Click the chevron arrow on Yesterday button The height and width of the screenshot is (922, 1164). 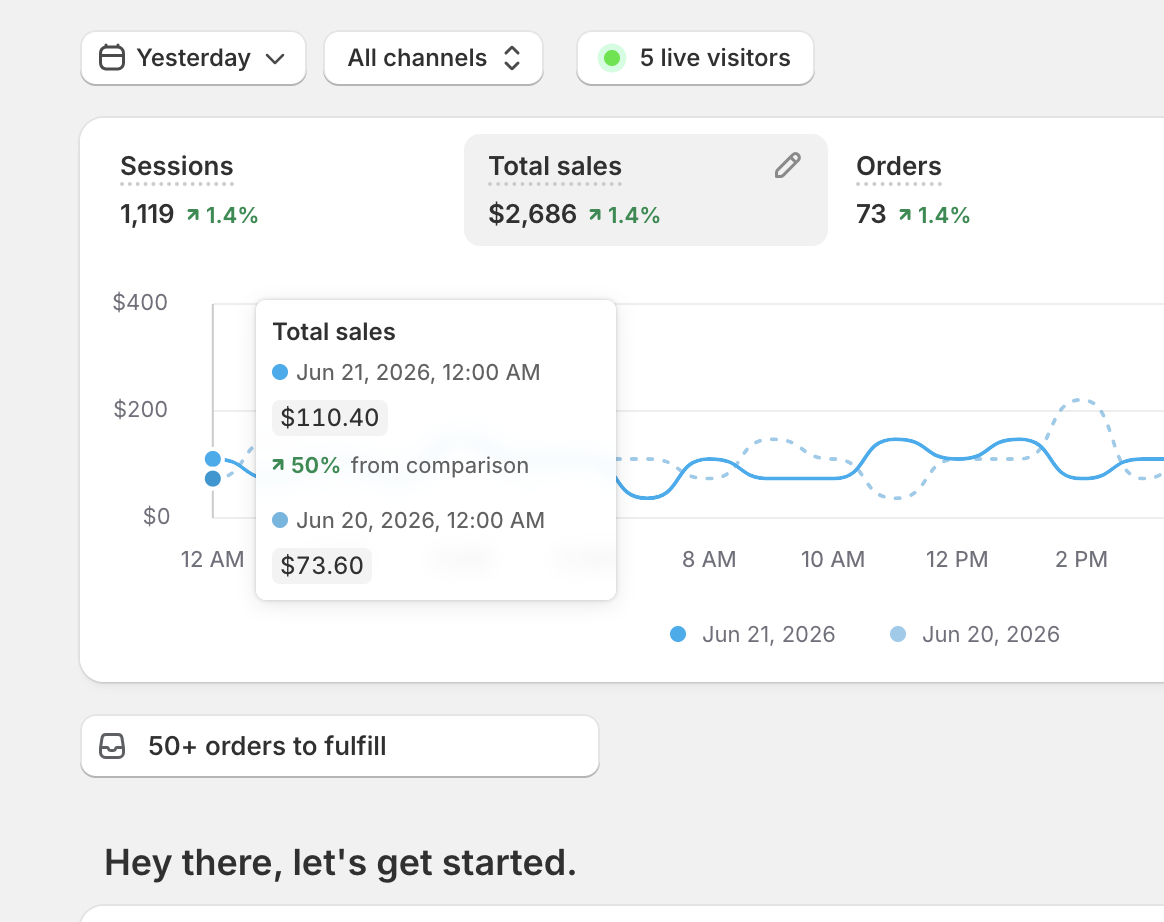(x=275, y=59)
